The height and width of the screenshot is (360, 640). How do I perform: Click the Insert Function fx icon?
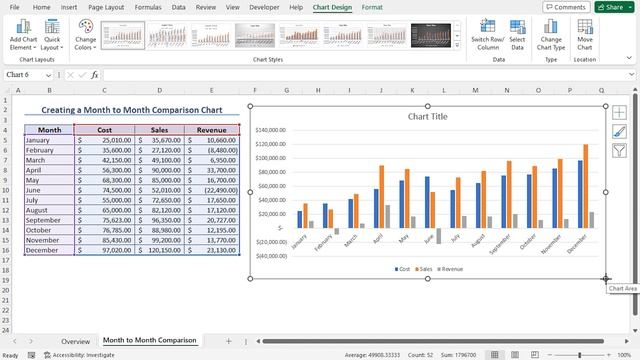[x=95, y=75]
